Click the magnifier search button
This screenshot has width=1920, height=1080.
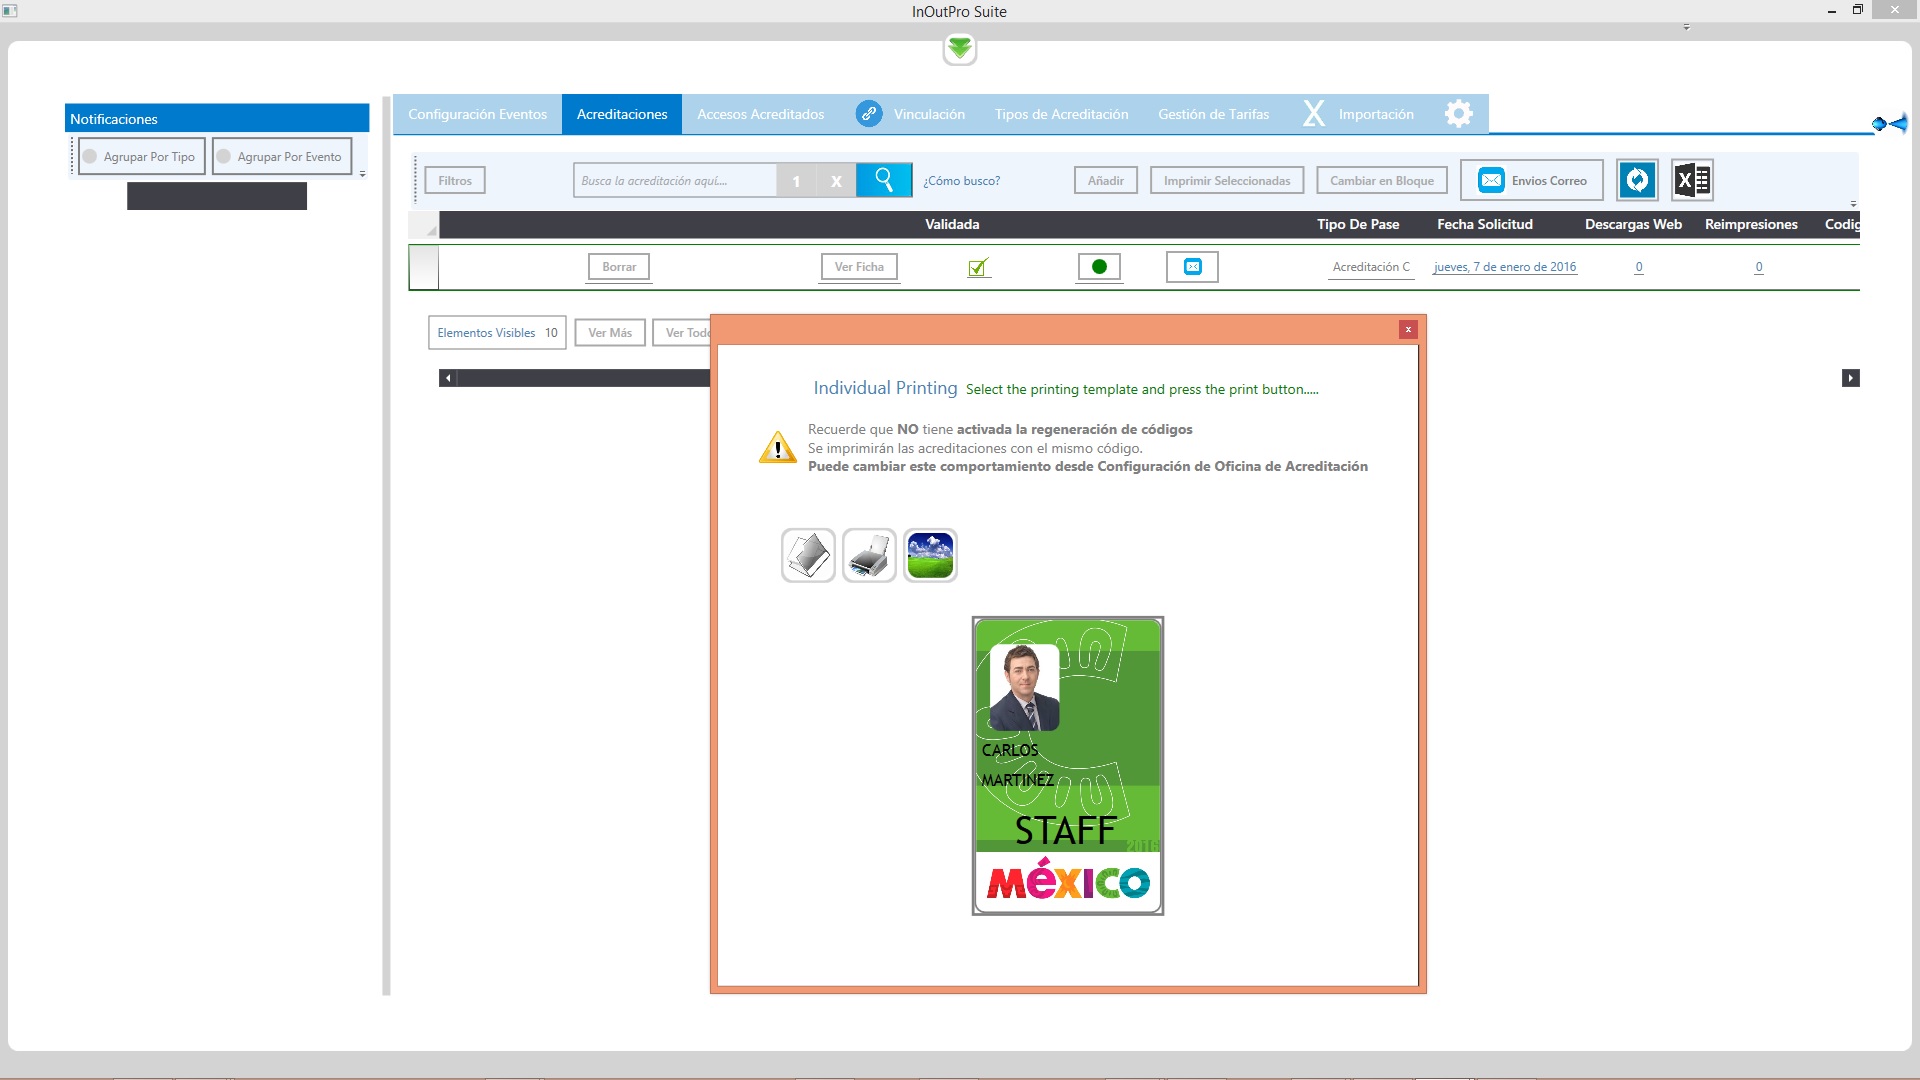coord(884,180)
